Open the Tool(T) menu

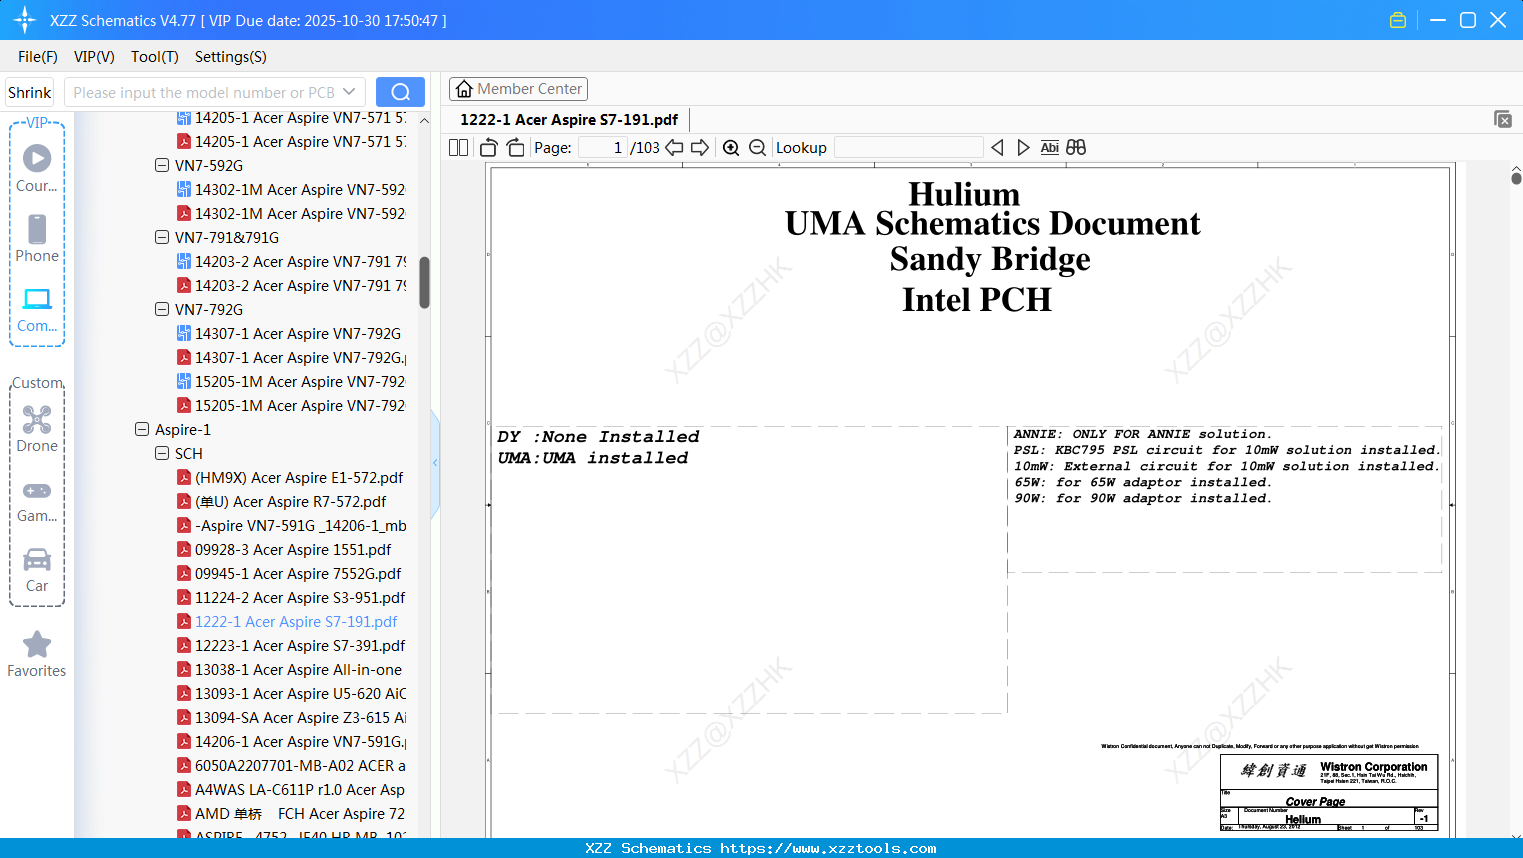click(155, 57)
